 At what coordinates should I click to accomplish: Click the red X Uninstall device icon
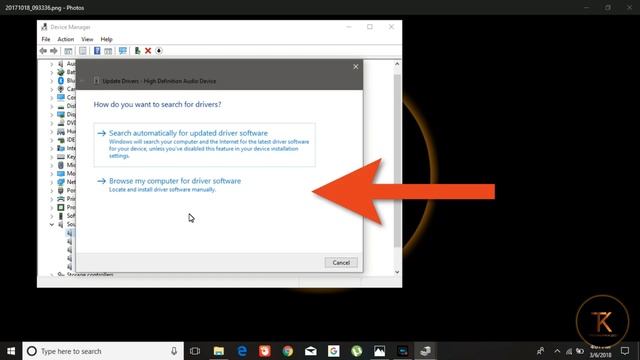pyautogui.click(x=148, y=51)
